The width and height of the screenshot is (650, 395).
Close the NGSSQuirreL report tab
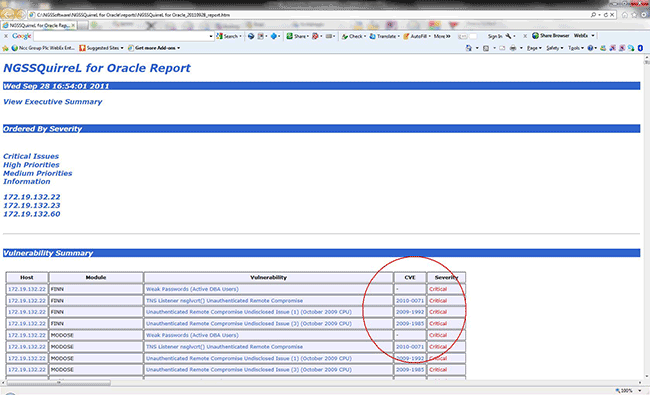[x=73, y=25]
